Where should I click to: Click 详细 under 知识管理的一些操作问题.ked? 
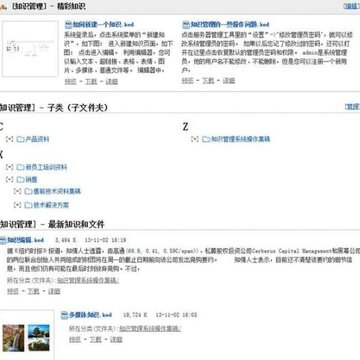click(229, 80)
